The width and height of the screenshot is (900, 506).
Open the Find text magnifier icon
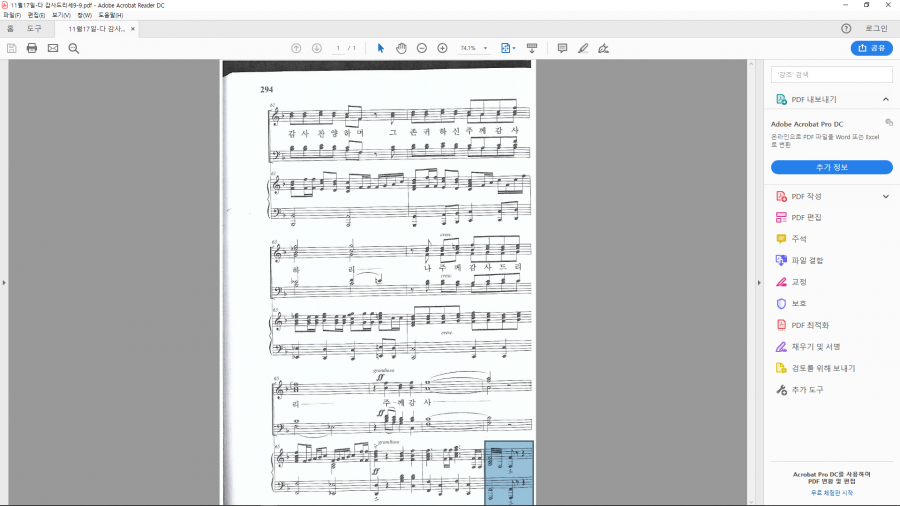pos(73,48)
